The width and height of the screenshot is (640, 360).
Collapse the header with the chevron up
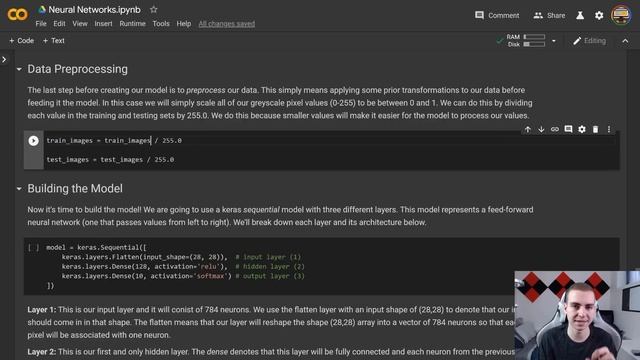625,41
